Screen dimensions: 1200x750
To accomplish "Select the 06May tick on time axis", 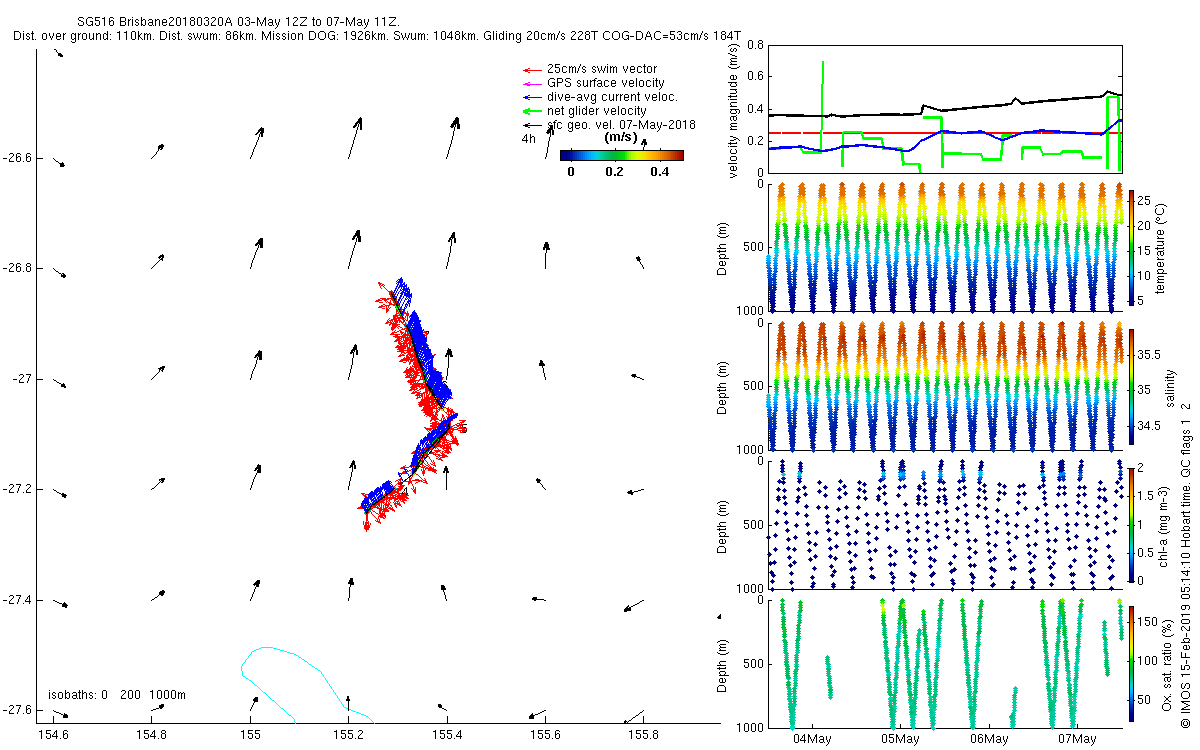I will point(988,739).
